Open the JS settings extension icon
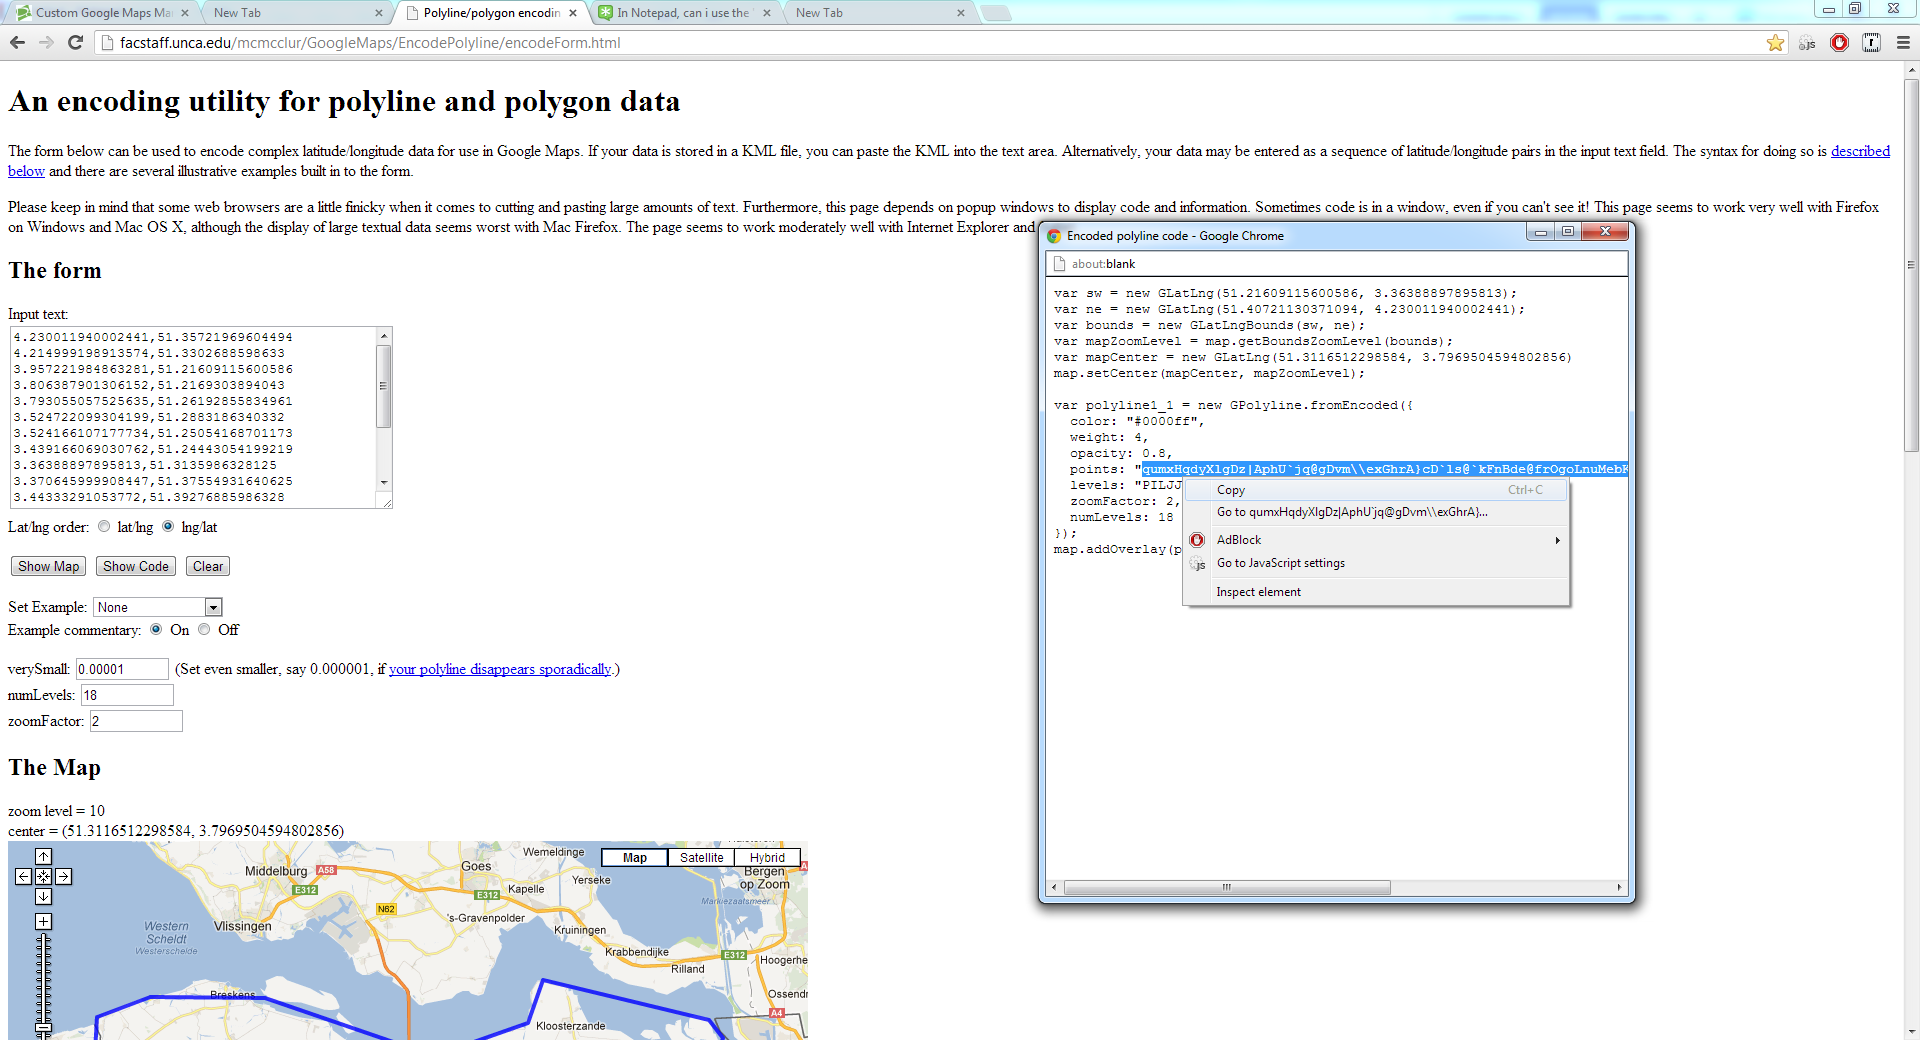The width and height of the screenshot is (1920, 1040). (x=1807, y=42)
